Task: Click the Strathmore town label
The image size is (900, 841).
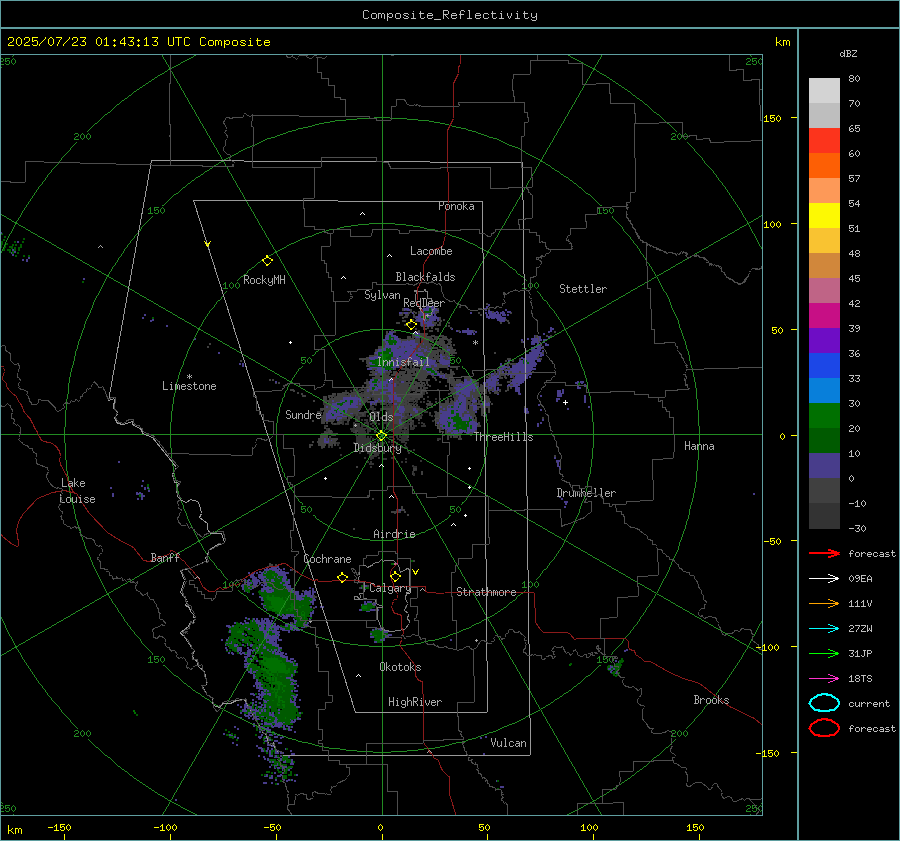Action: tap(486, 592)
